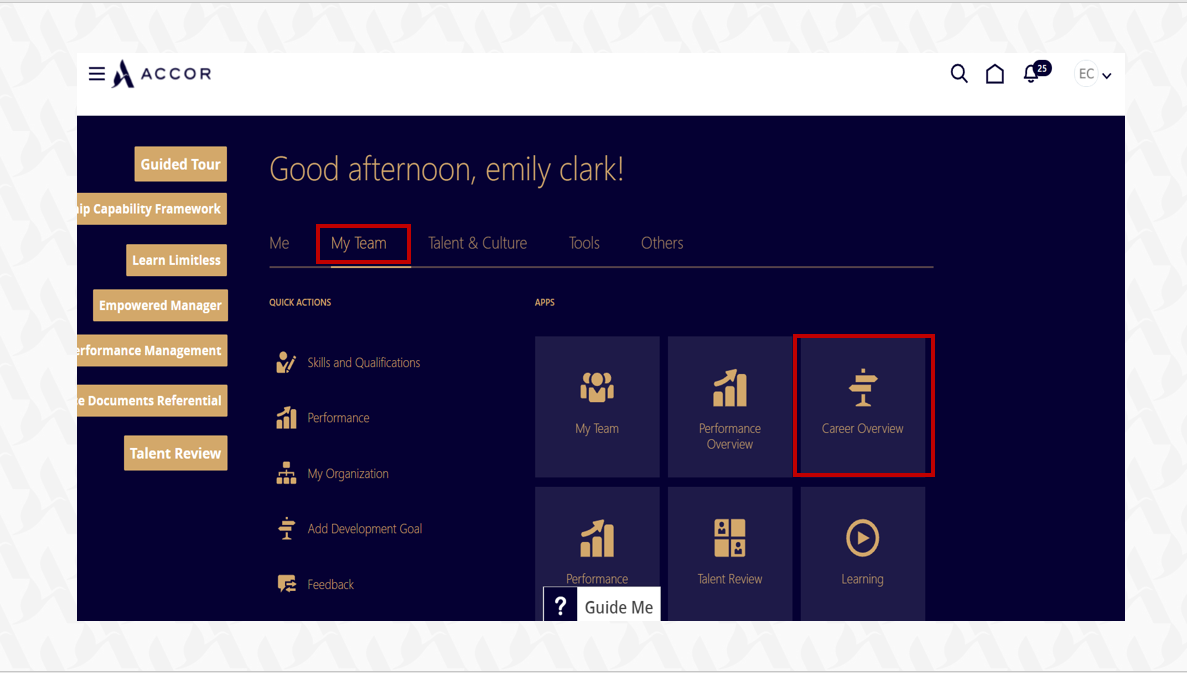Open the Feedback quick action link
Screen dimensions: 1187x673
tap(331, 584)
